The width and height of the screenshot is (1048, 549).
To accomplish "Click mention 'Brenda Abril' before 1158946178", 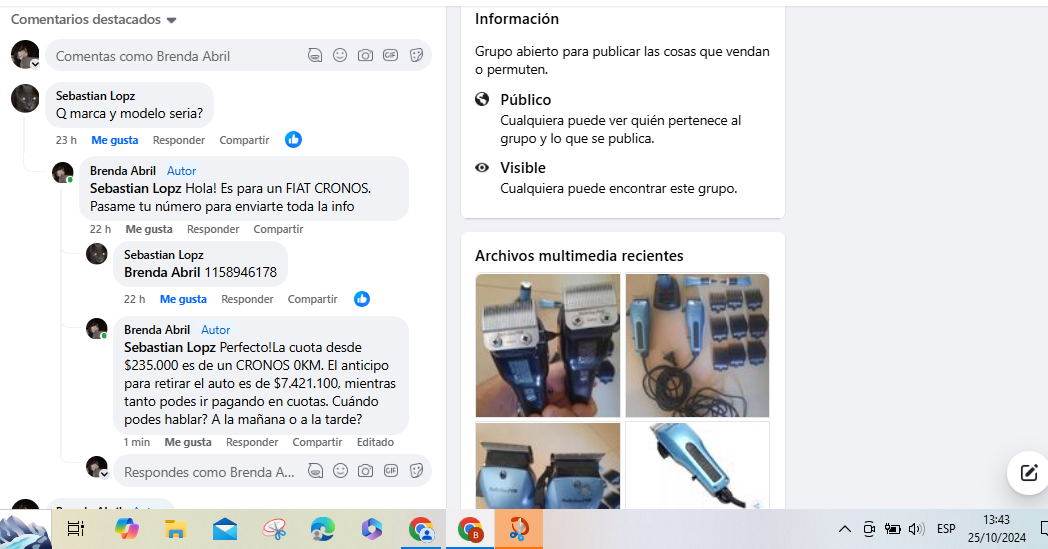I will tap(162, 272).
